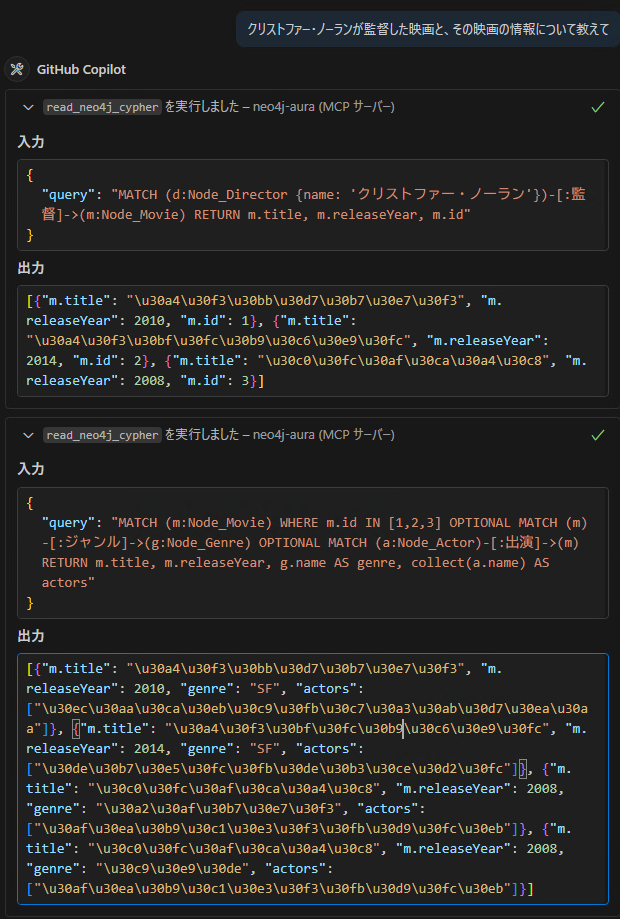Focus the second output block with genre data
This screenshot has width=620, height=919.
[313, 779]
